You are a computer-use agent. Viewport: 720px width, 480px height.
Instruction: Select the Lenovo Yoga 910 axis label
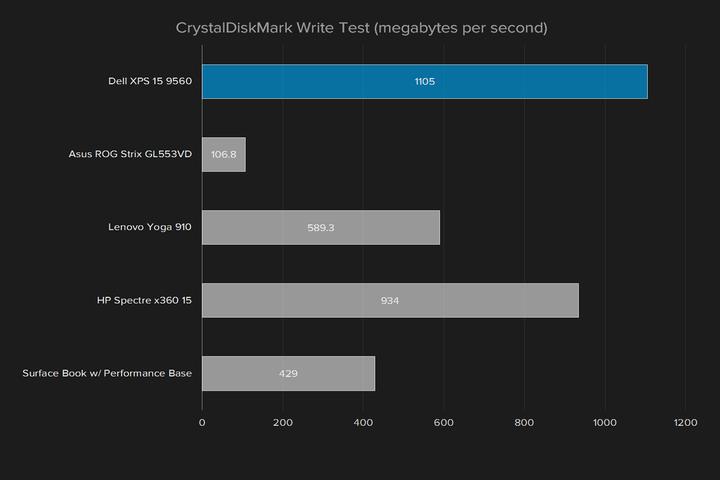click(150, 228)
